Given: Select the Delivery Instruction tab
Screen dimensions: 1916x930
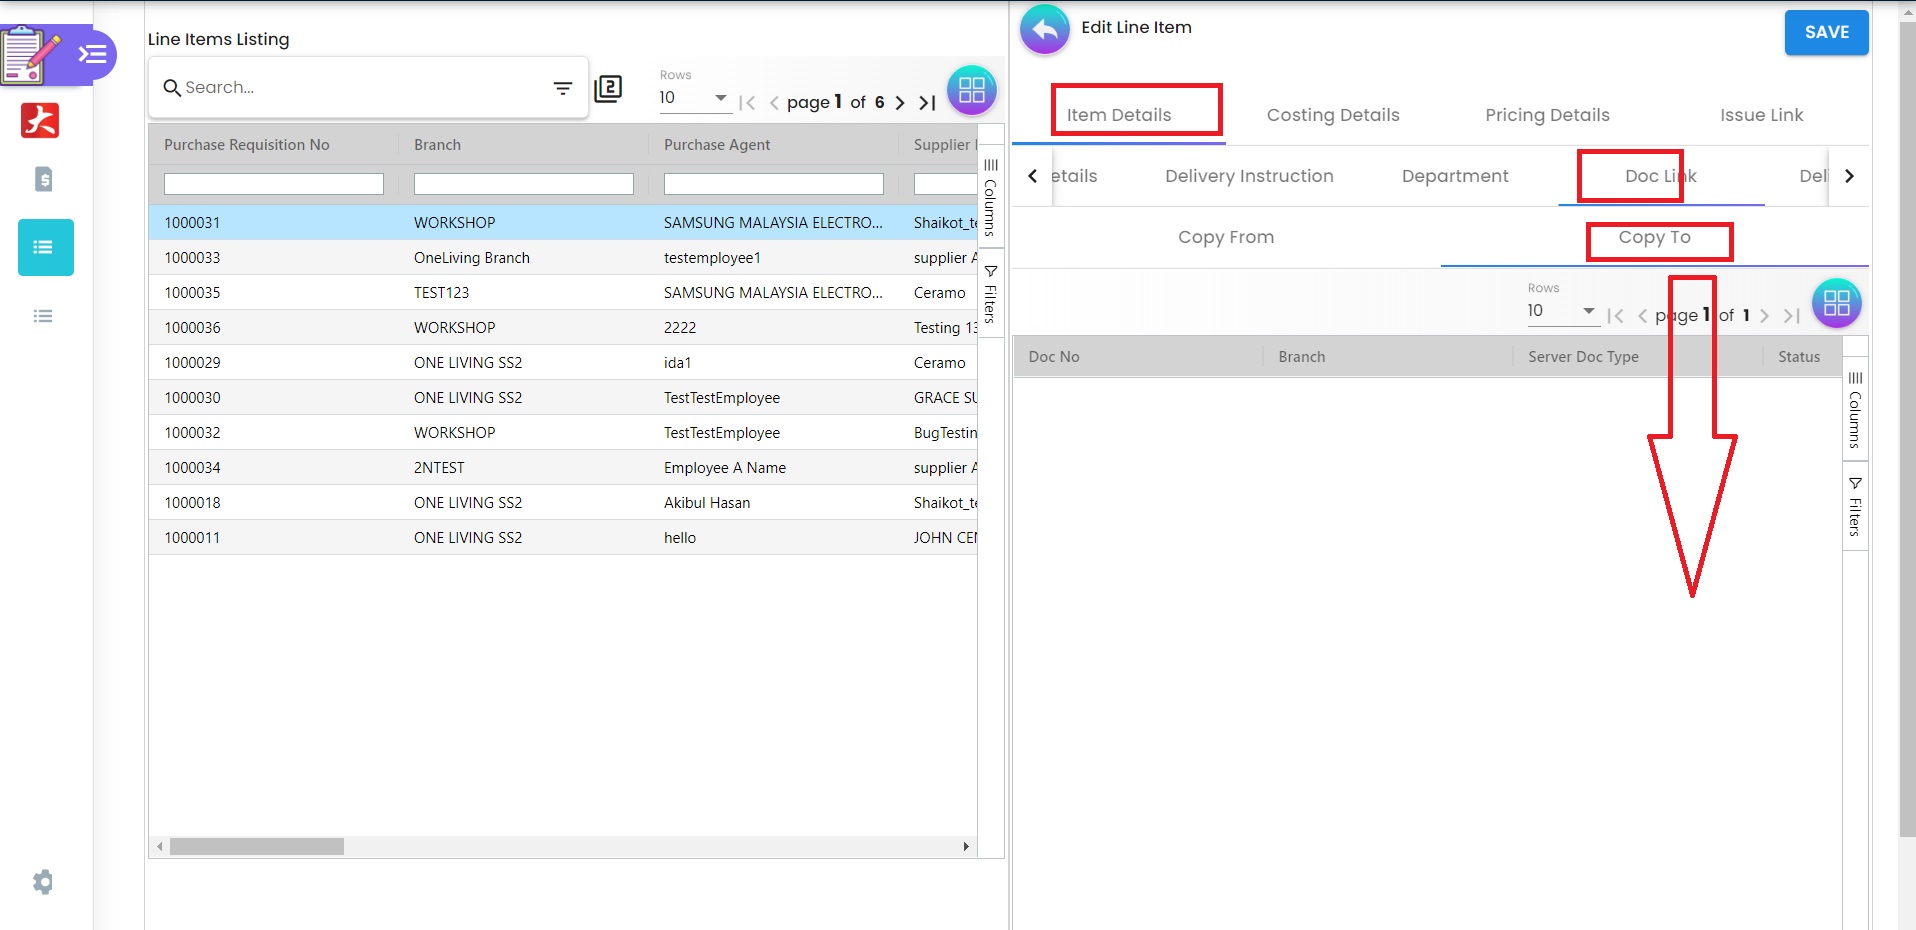Looking at the screenshot, I should coord(1248,176).
